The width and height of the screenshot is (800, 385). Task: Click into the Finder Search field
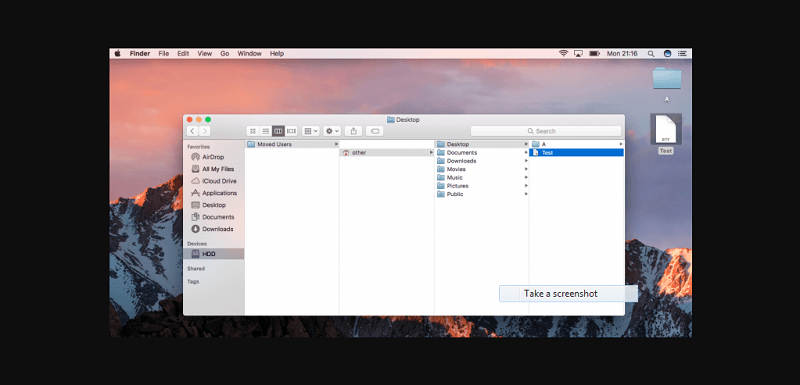[x=546, y=131]
